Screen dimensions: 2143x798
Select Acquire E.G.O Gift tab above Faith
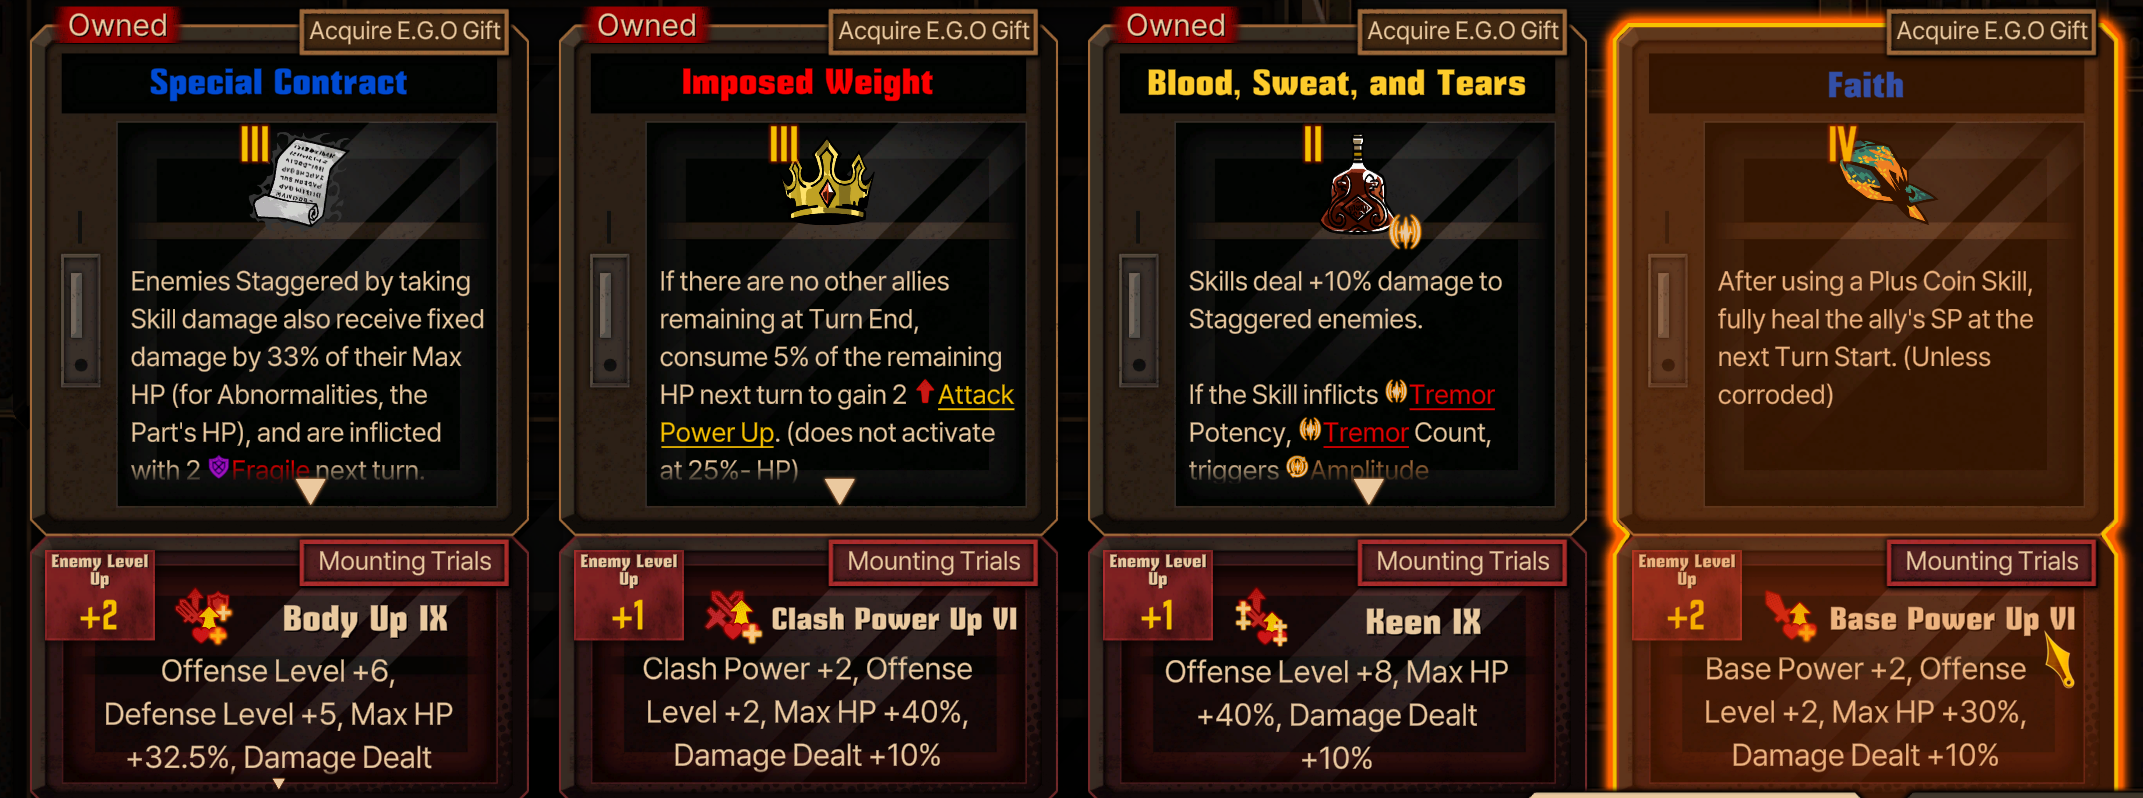coord(1991,31)
